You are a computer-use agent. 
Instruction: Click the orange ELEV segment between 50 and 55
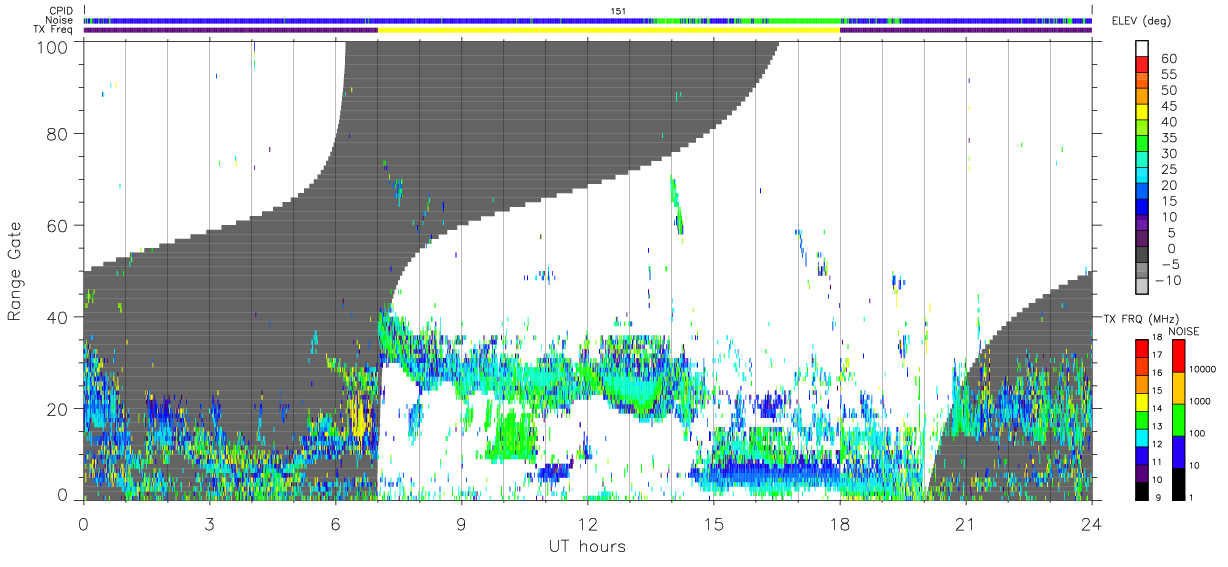click(1142, 82)
